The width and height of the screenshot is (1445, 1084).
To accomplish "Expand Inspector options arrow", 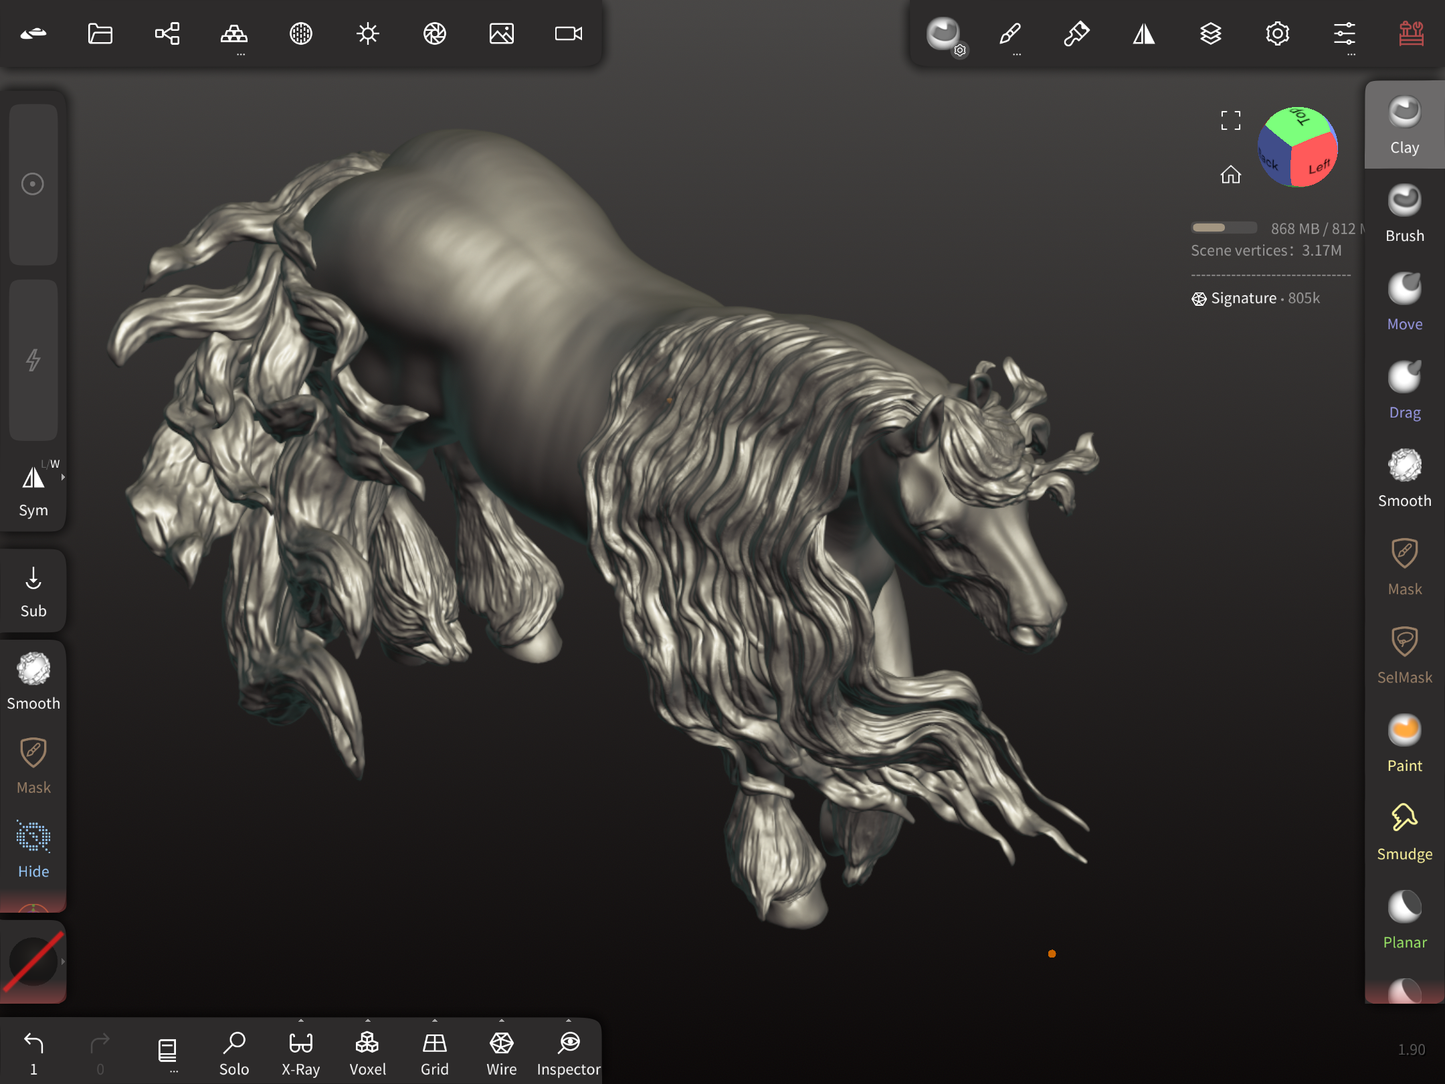I will point(568,1022).
